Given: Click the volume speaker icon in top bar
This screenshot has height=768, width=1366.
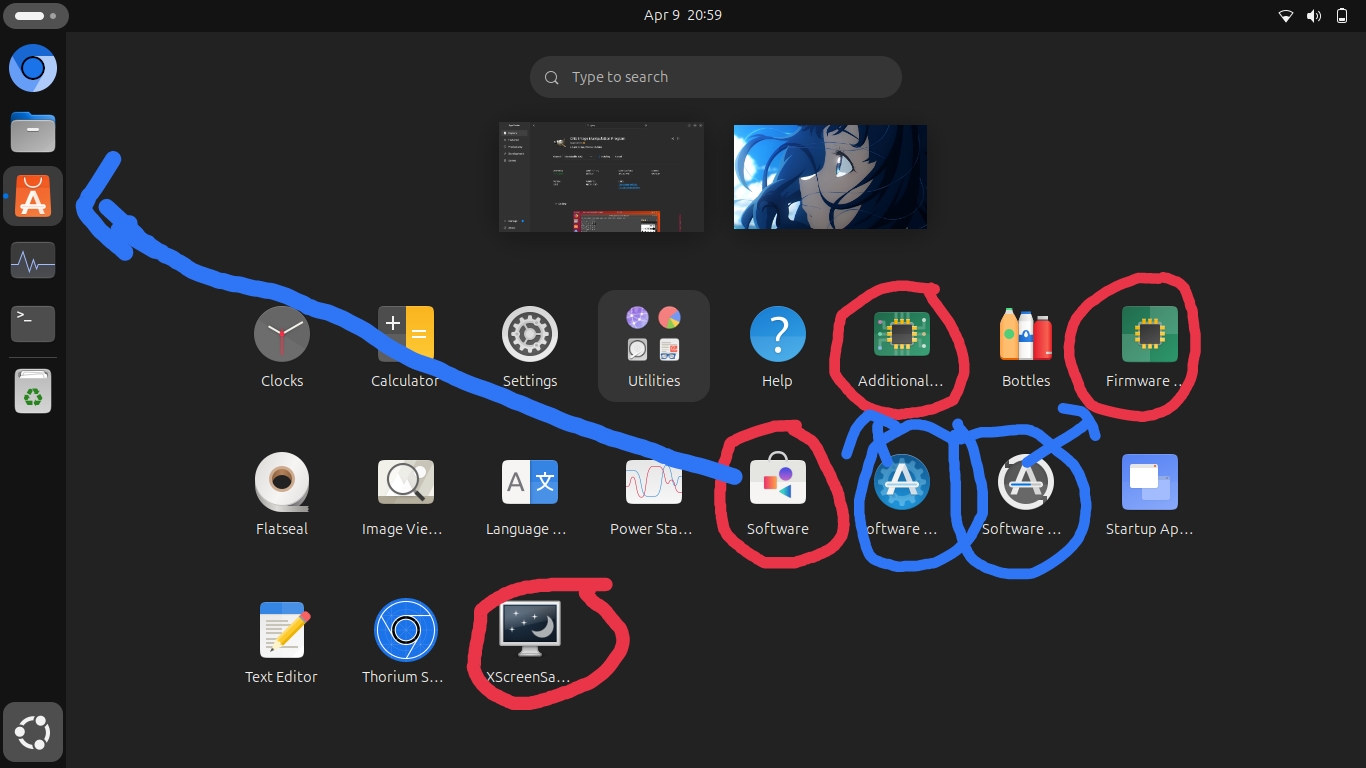Looking at the screenshot, I should 1314,15.
